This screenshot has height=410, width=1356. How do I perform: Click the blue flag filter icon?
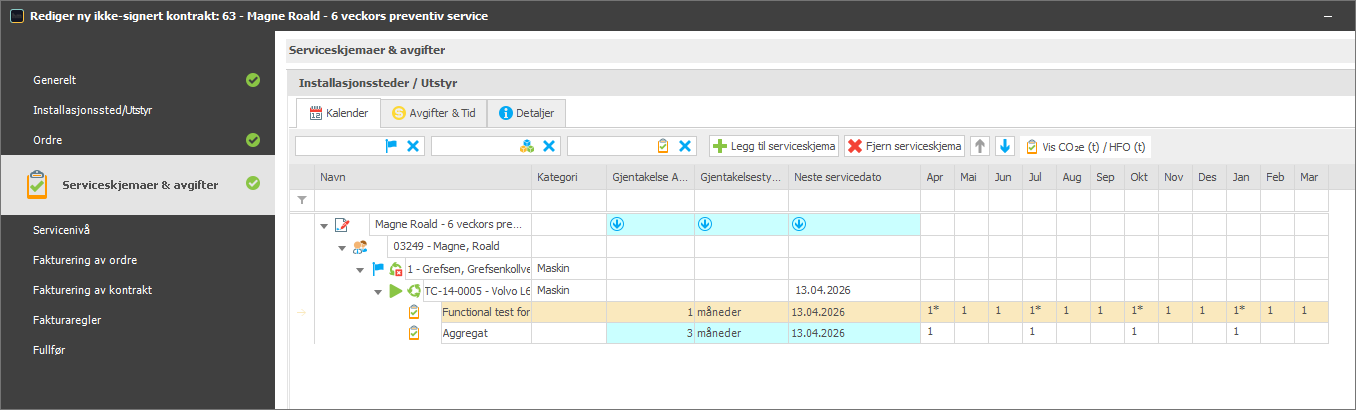391,146
